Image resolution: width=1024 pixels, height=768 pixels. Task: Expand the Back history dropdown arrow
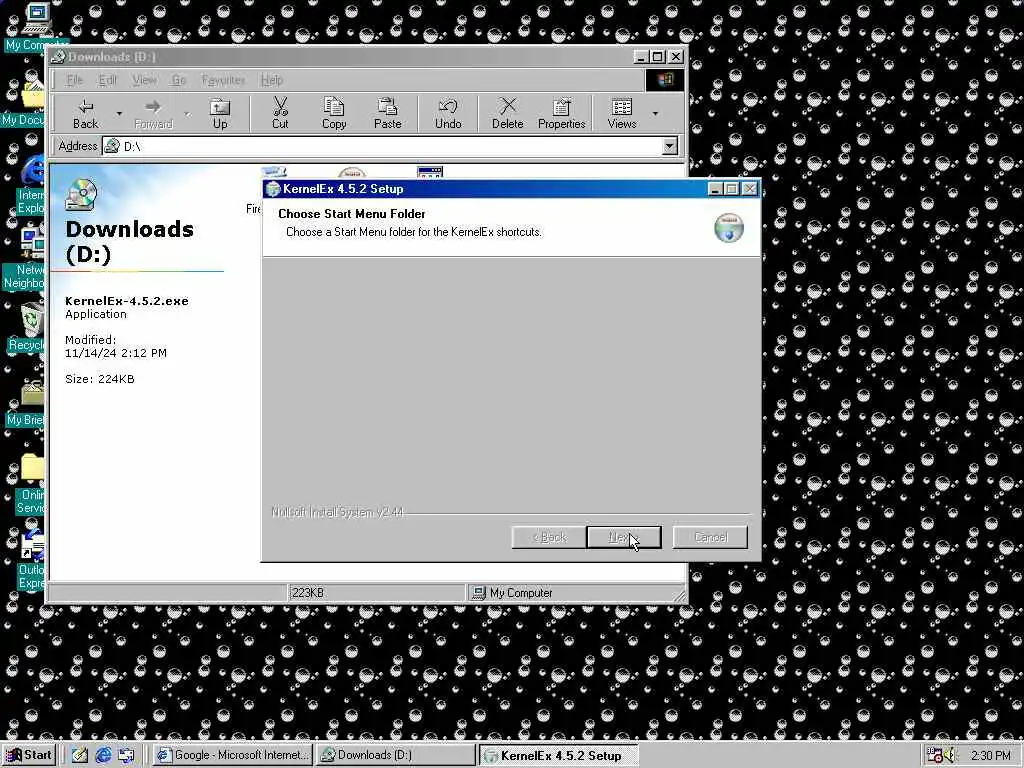pos(119,114)
